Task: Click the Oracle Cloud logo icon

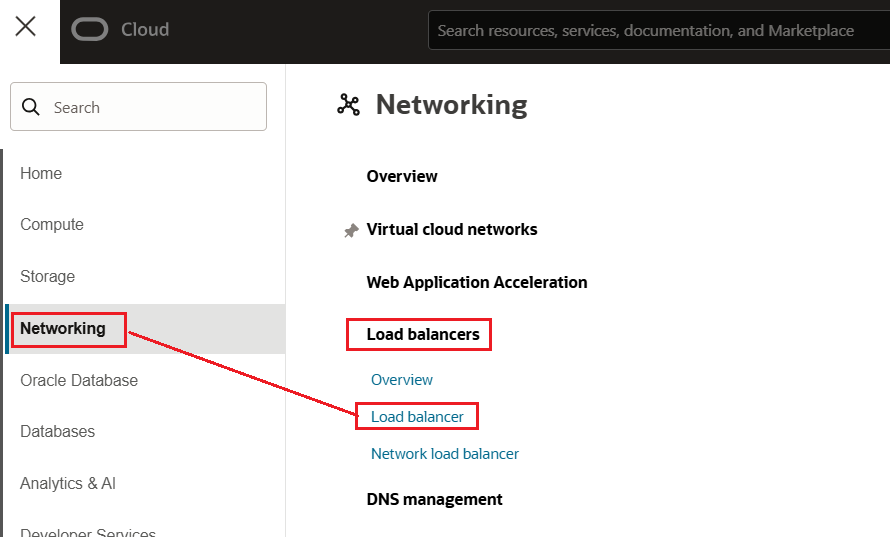Action: pos(90,30)
